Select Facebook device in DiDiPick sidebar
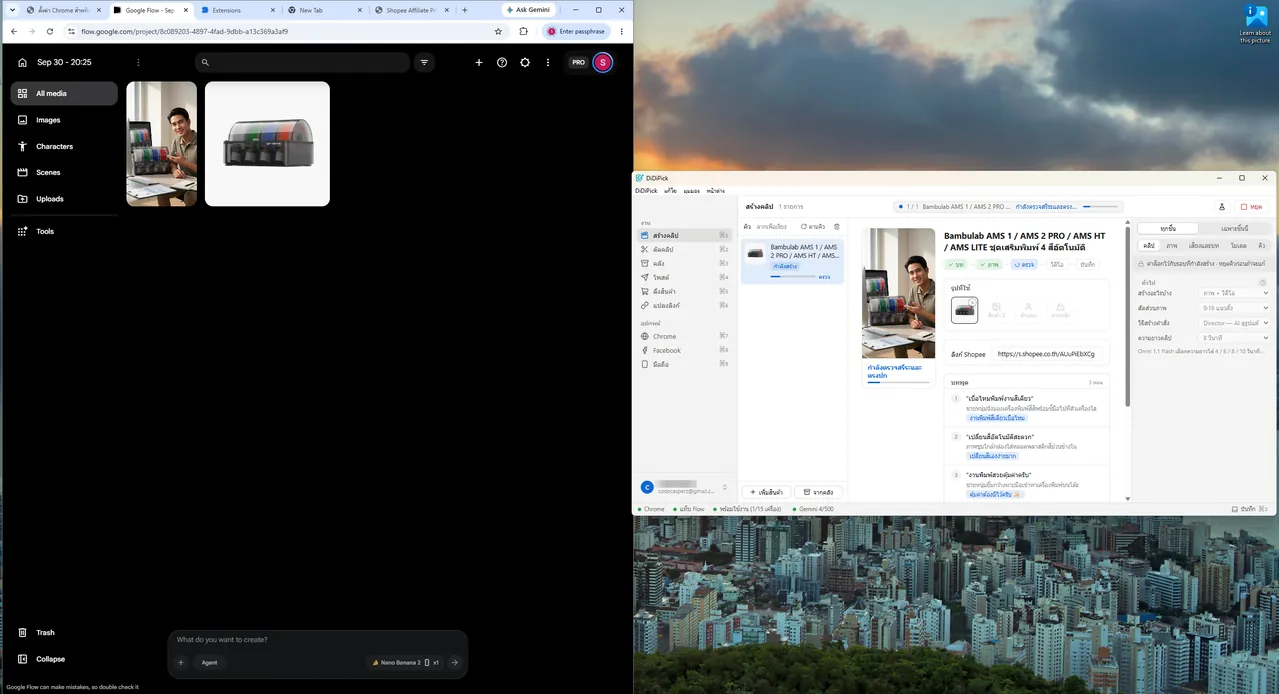The height and width of the screenshot is (694, 1279). coord(687,350)
